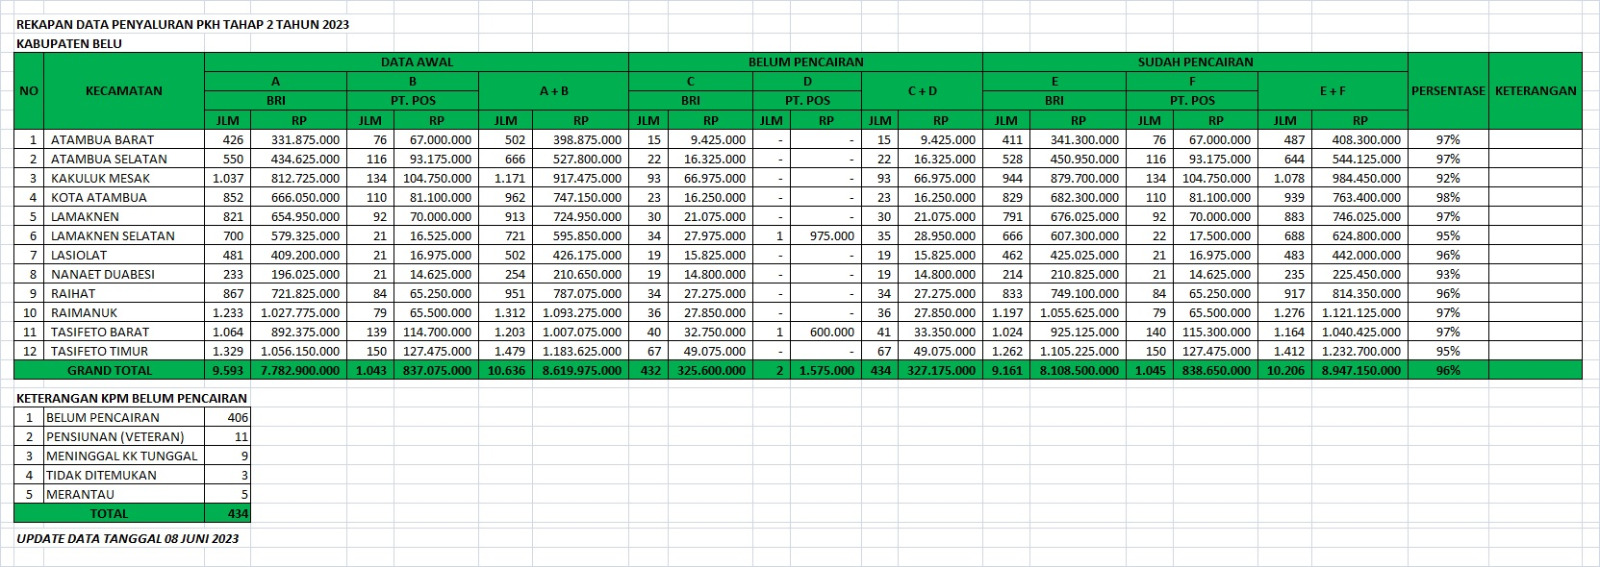Viewport: 1600px width, 567px height.
Task: Click the 96% cell in GRAND TOTAL row
Action: (1448, 370)
